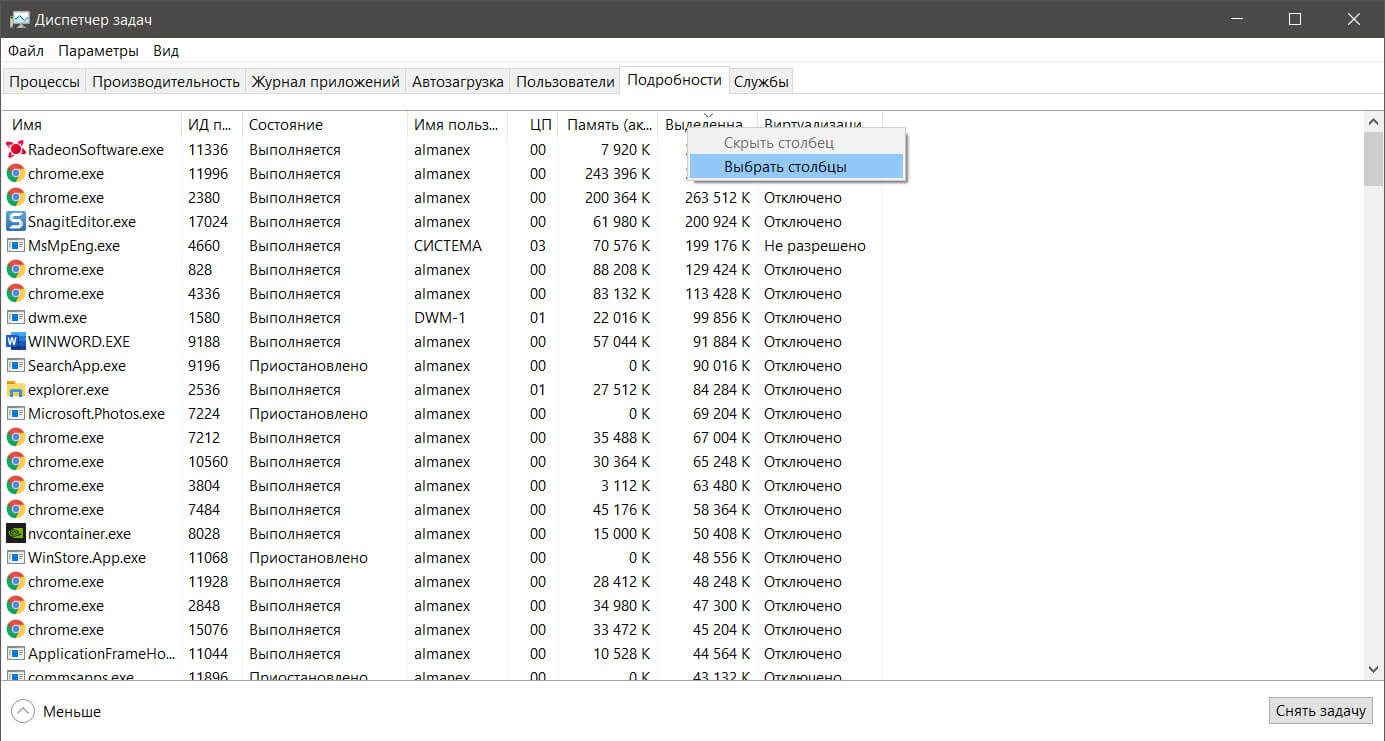Click the Chrome icon for PID 15076

pyautogui.click(x=16, y=630)
